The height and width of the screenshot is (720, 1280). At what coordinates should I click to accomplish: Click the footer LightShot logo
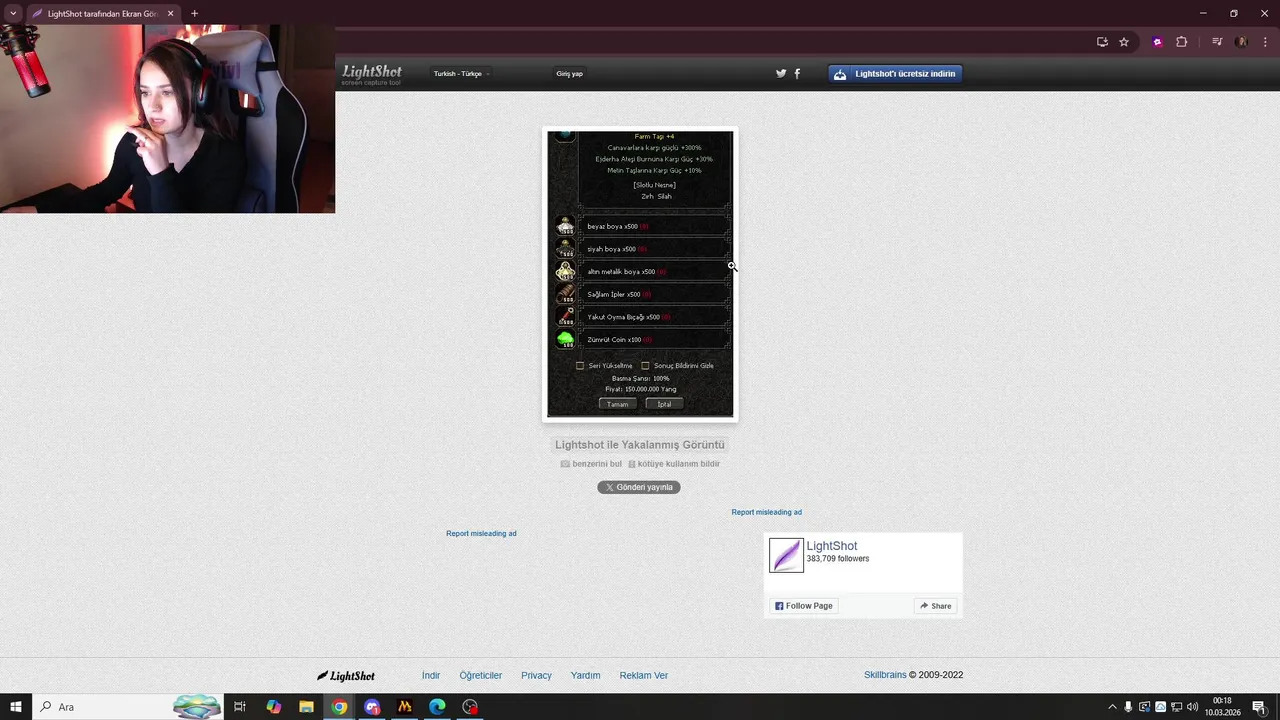pyautogui.click(x=346, y=676)
